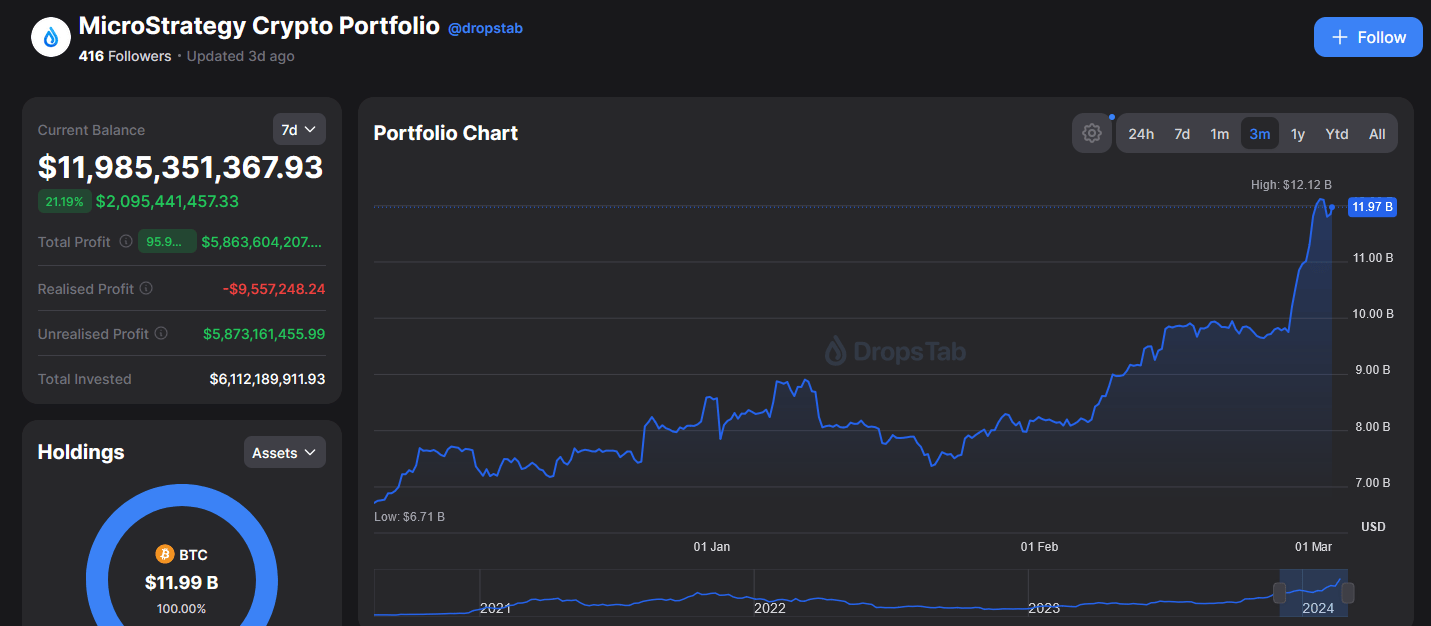Screen dimensions: 1431x626
Task: Click the DropsTab watermark on chart
Action: 895,351
